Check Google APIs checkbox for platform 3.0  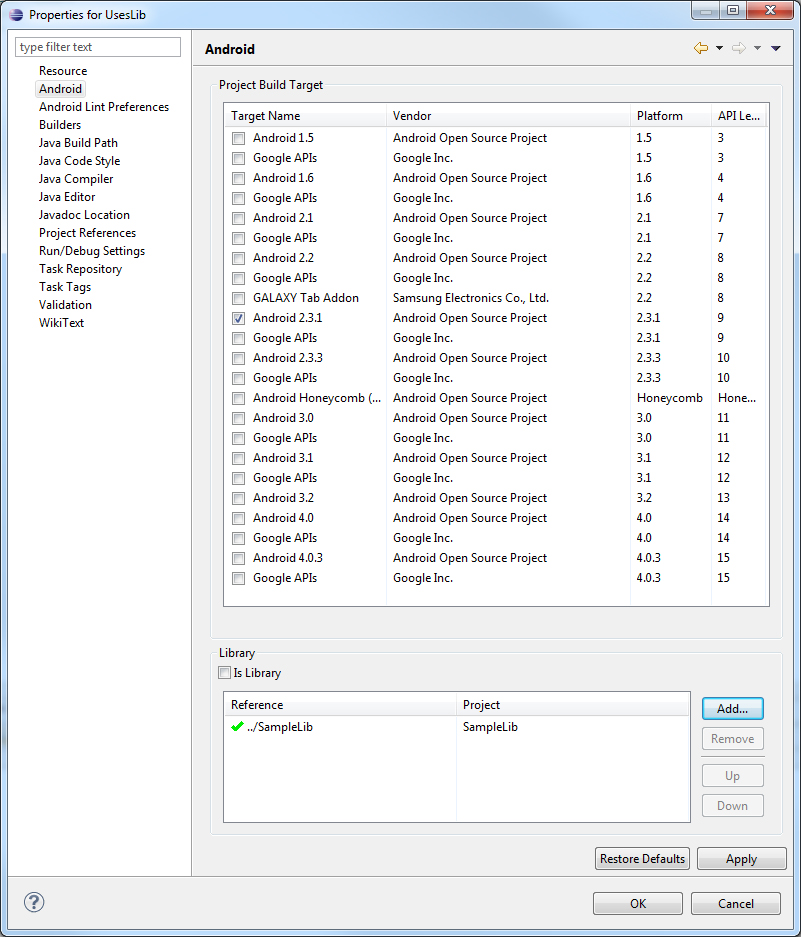[239, 438]
